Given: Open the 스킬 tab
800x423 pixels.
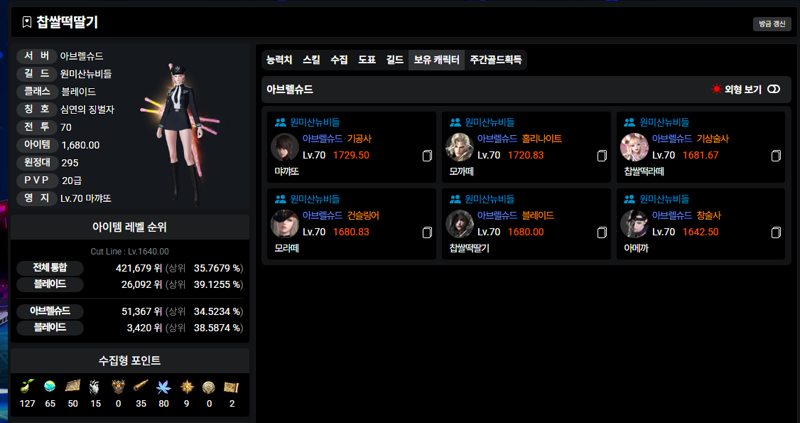Looking at the screenshot, I should click(311, 60).
